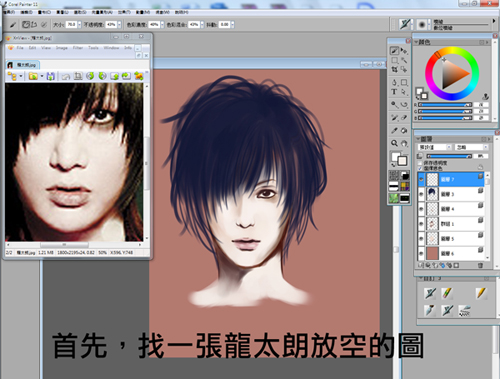Screen dimensions: 500x379
Task: Open the Tools menu in XnView
Action: (x=93, y=48)
